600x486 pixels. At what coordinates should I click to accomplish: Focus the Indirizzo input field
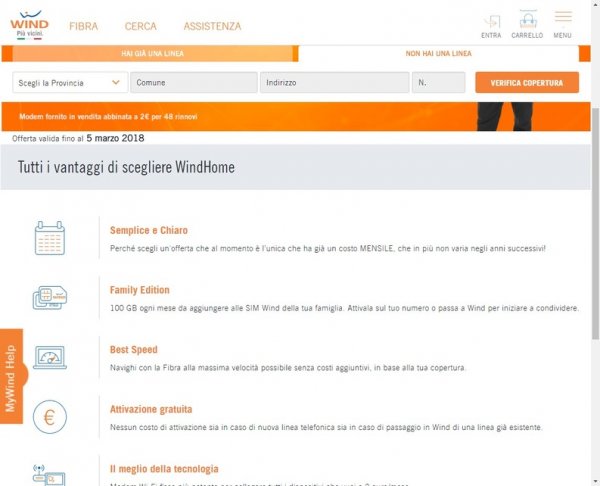click(334, 83)
